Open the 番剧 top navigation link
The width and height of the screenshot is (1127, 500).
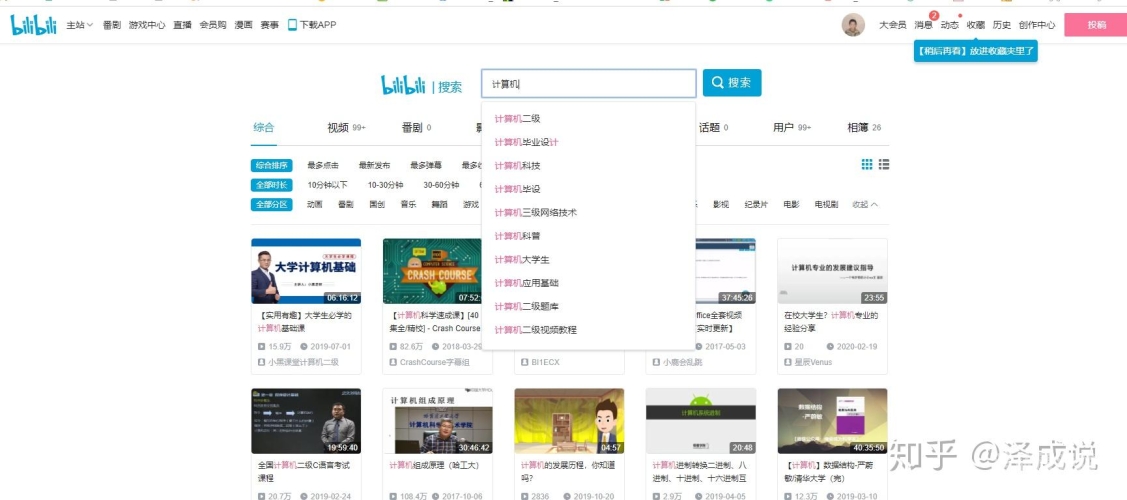pyautogui.click(x=111, y=25)
